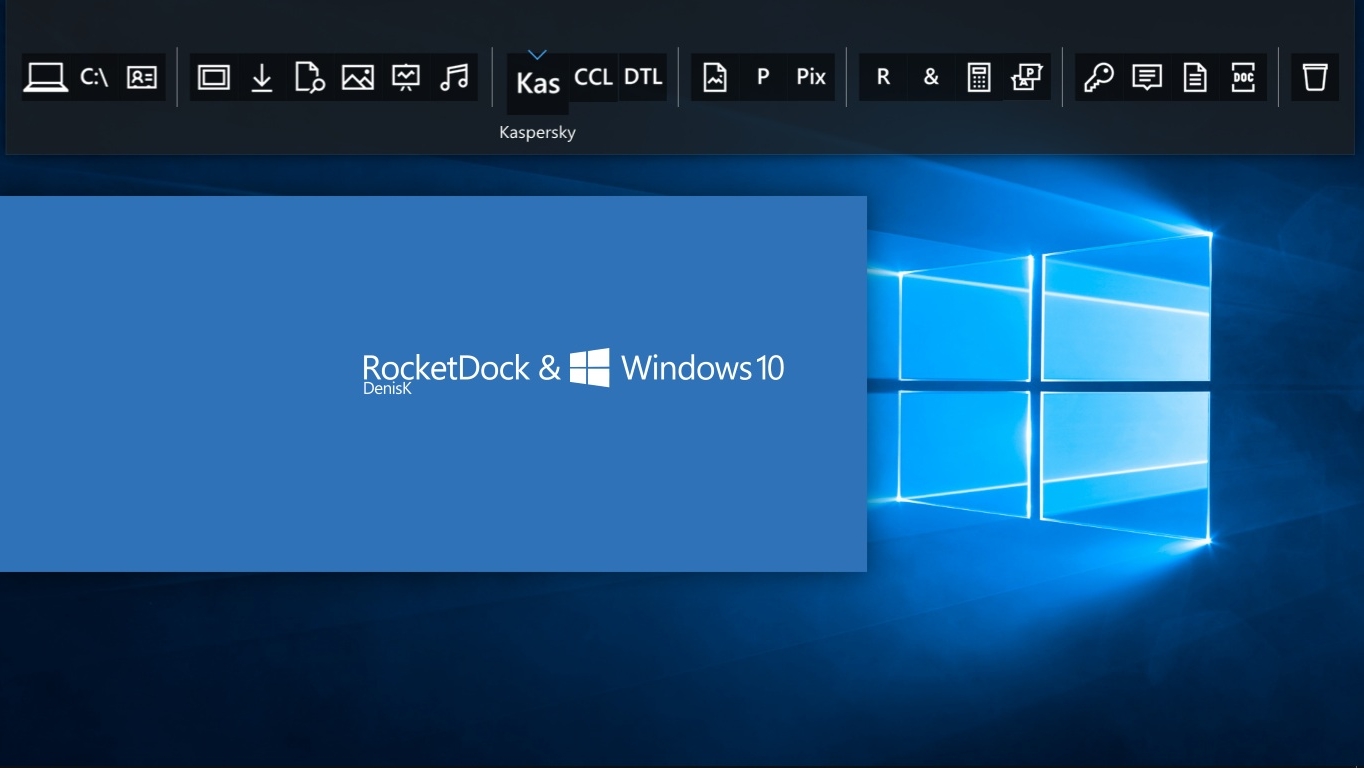Open the pictures landscape icon
The image size is (1364, 768).
(358, 77)
